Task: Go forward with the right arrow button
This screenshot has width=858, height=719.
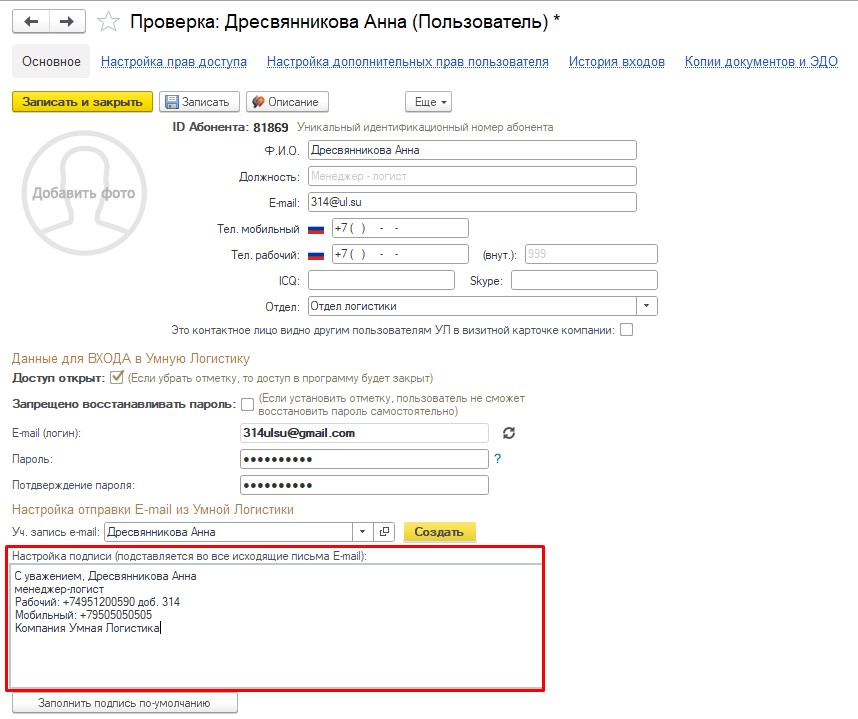Action: click(x=67, y=22)
